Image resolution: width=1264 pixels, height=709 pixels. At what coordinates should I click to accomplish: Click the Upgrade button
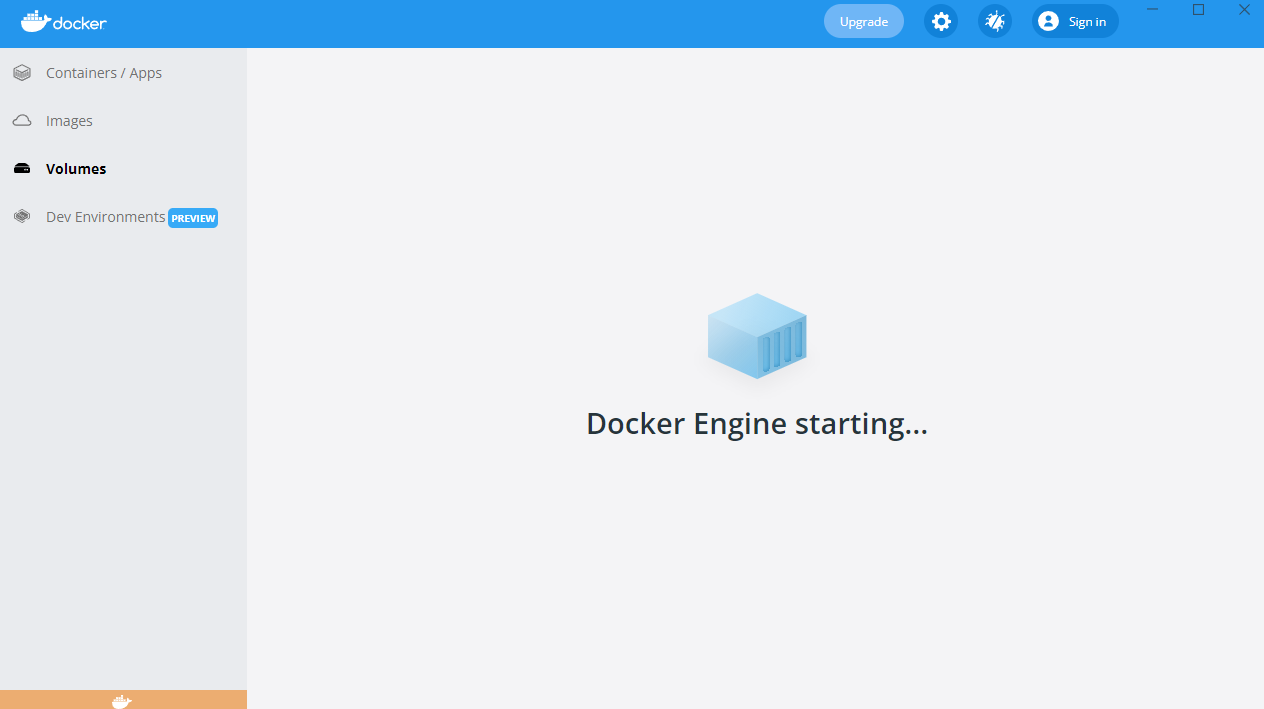862,20
